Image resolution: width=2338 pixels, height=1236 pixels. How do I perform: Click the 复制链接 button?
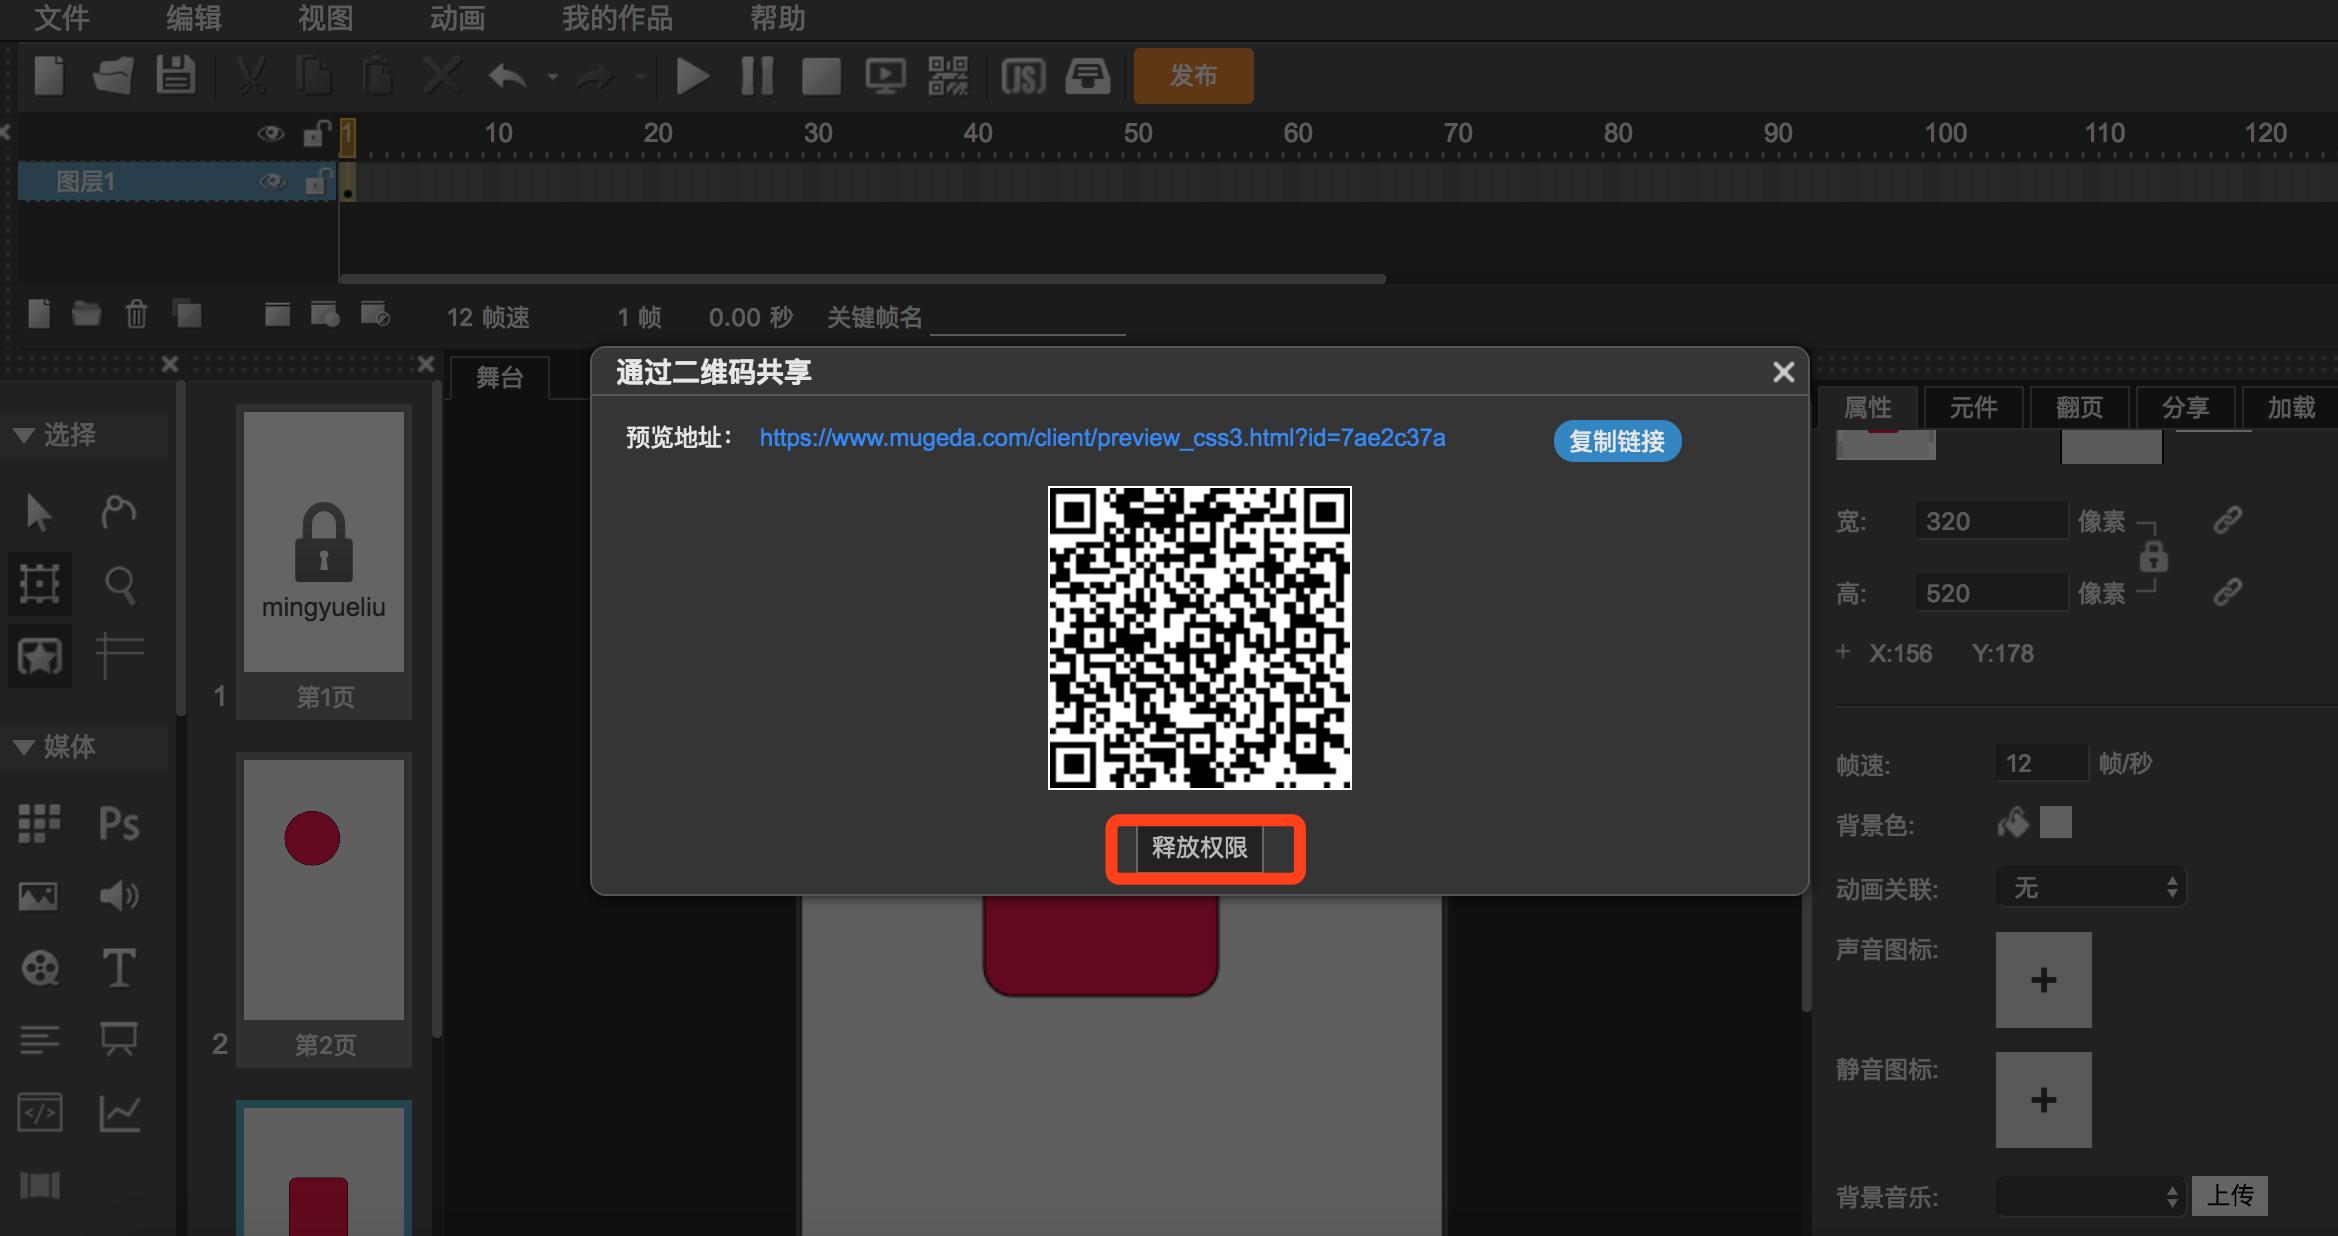1617,441
